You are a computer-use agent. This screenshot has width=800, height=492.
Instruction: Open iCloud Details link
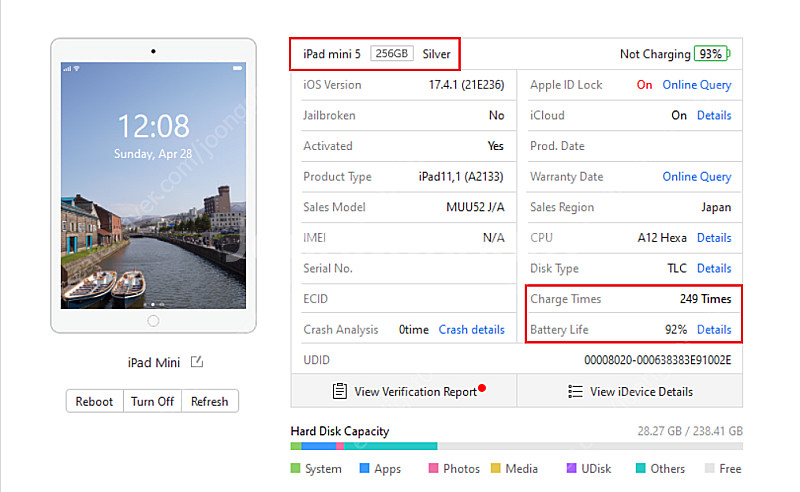tap(714, 115)
